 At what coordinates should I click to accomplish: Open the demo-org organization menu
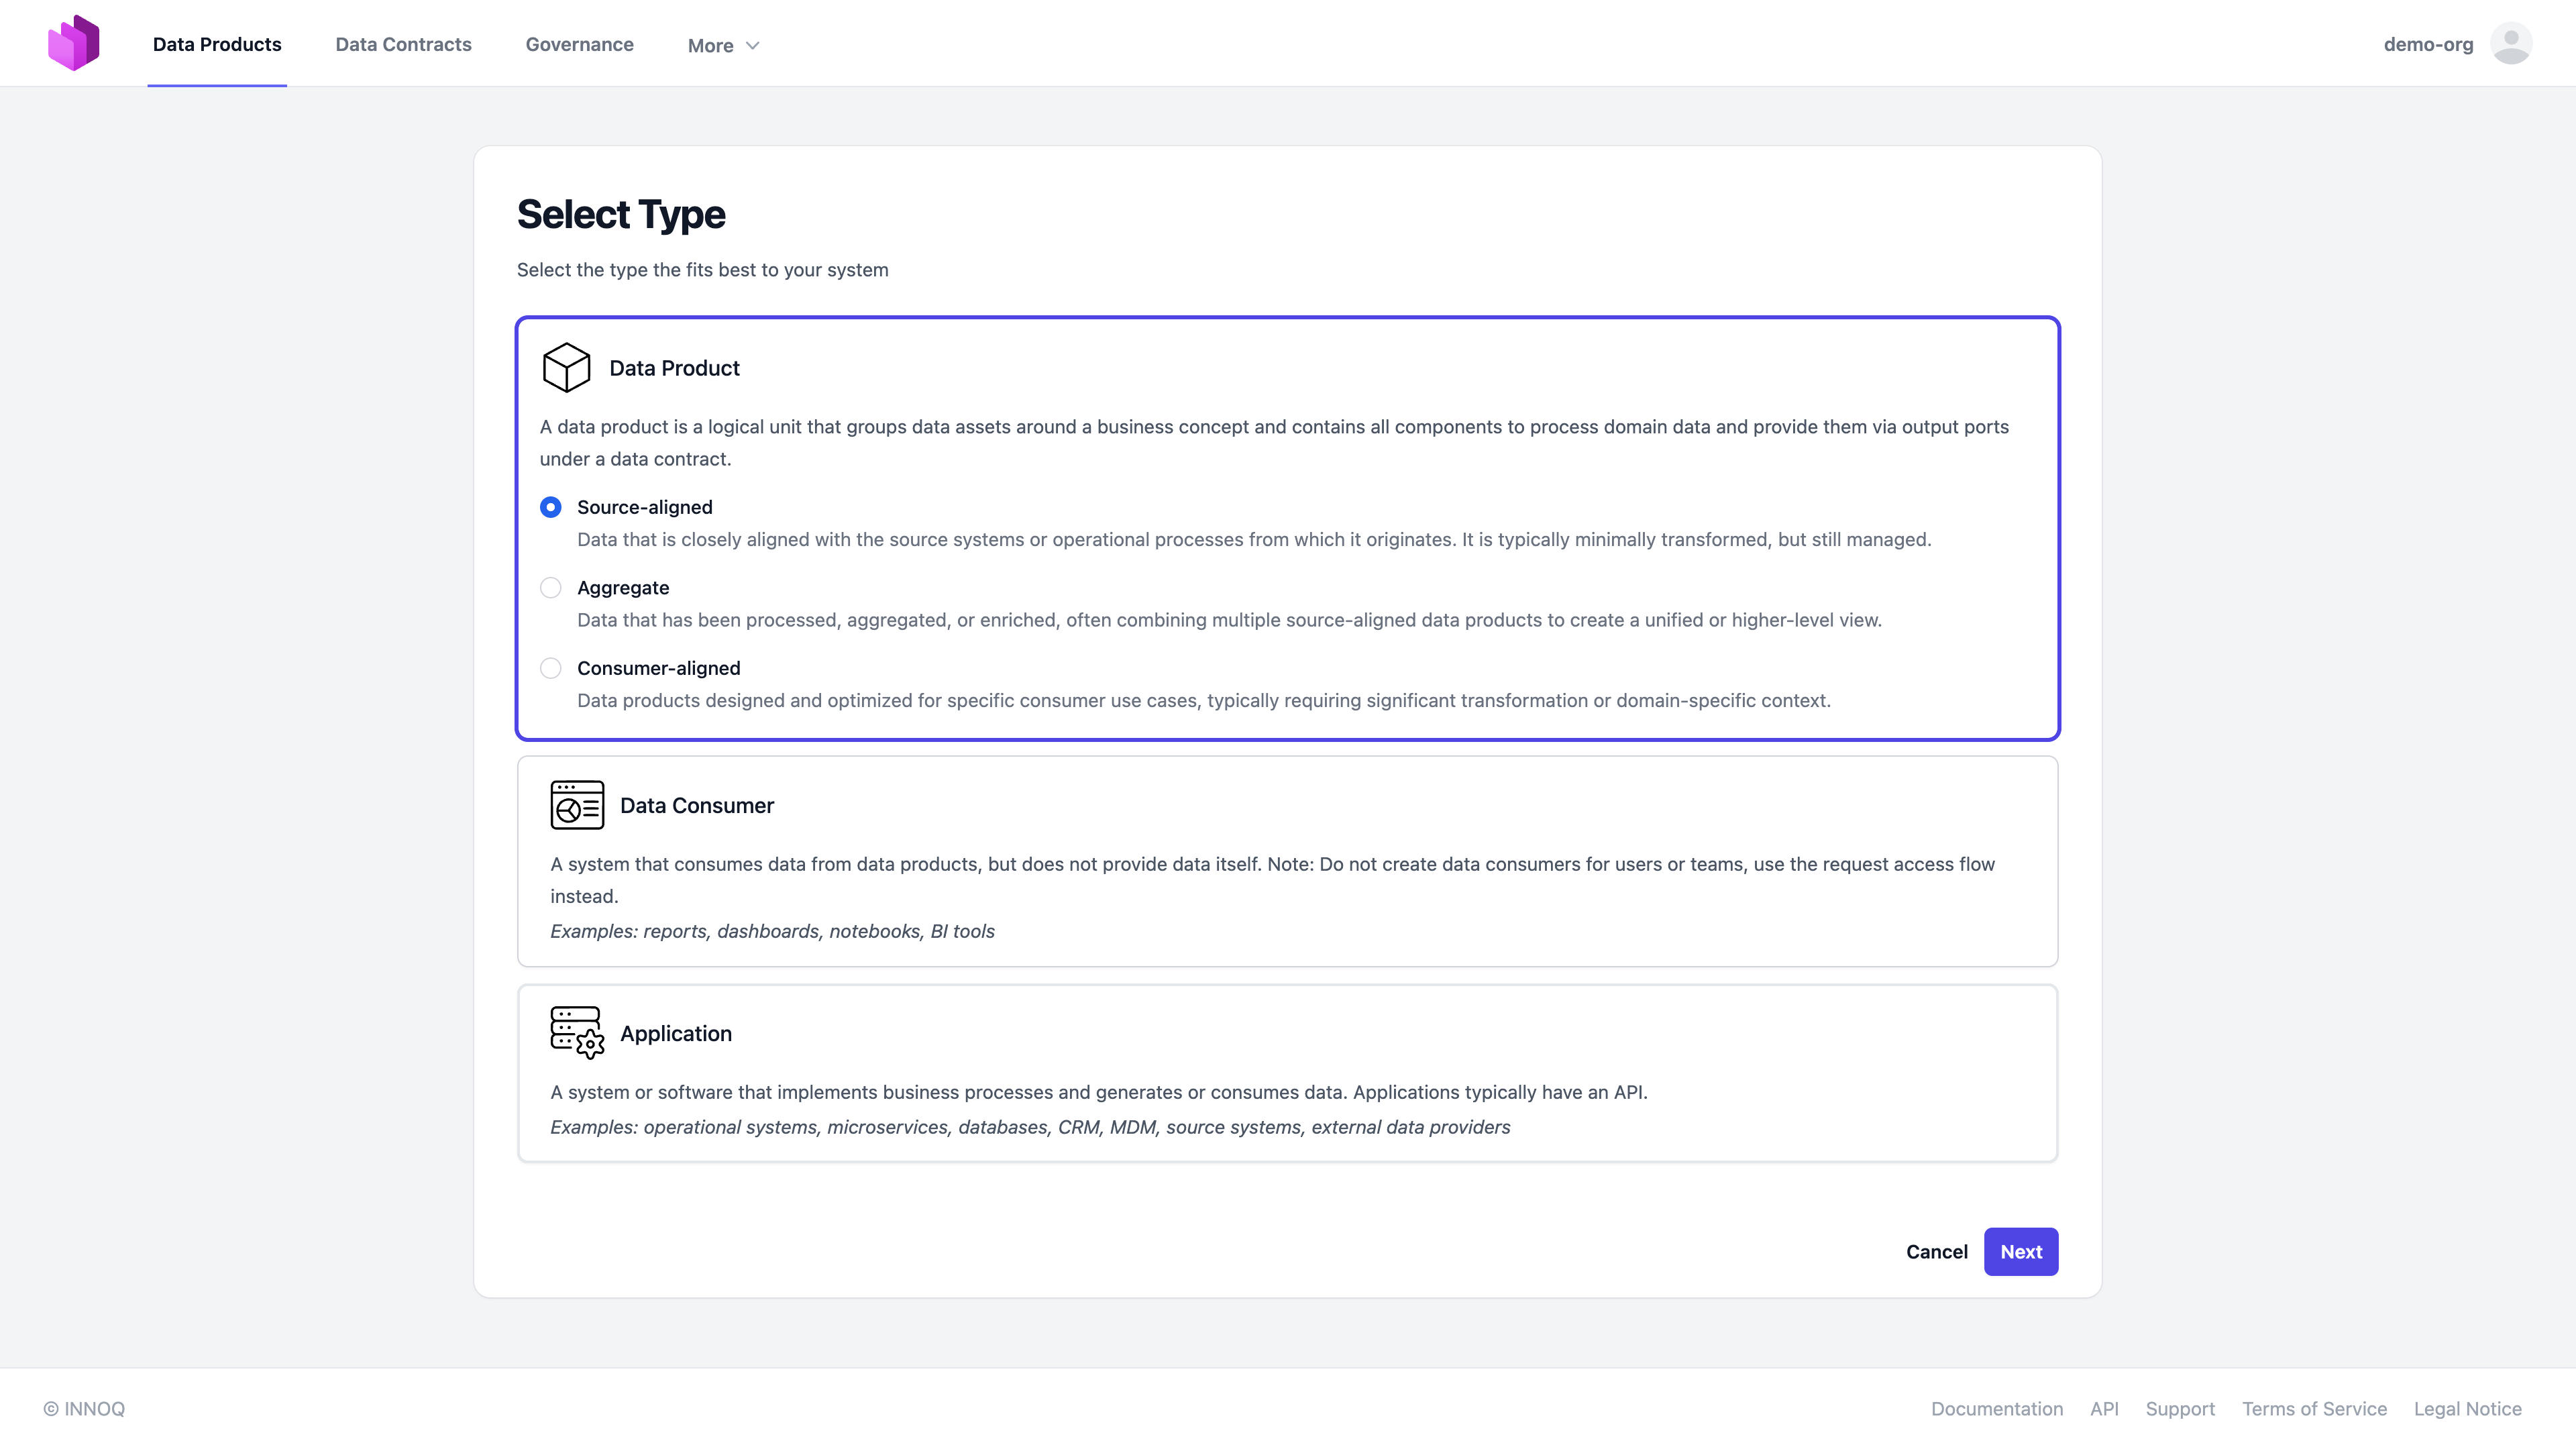2428,44
